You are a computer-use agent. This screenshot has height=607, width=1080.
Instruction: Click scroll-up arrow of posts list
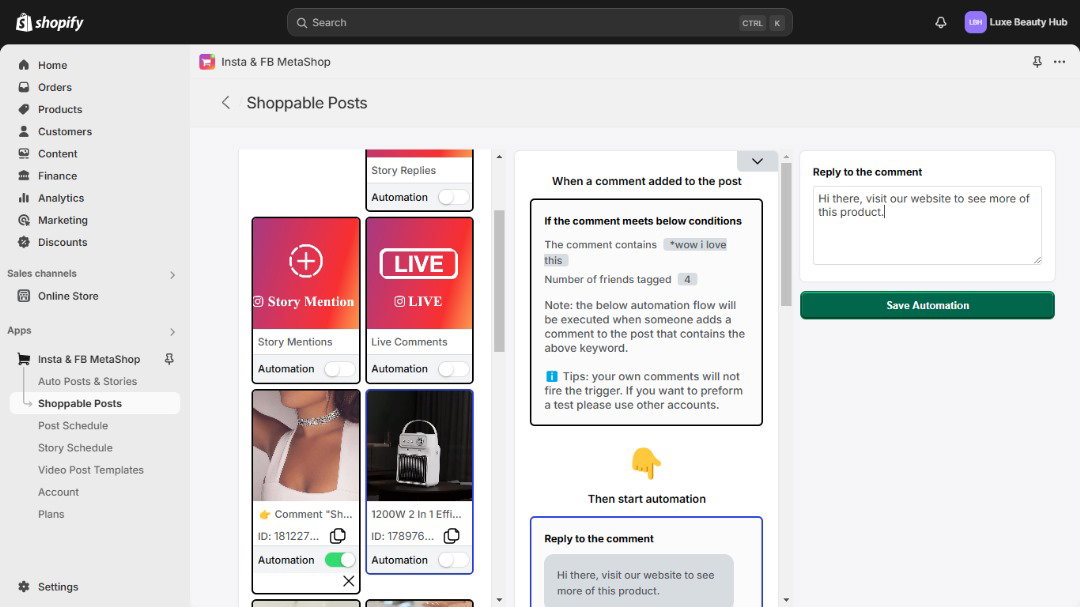coord(499,157)
